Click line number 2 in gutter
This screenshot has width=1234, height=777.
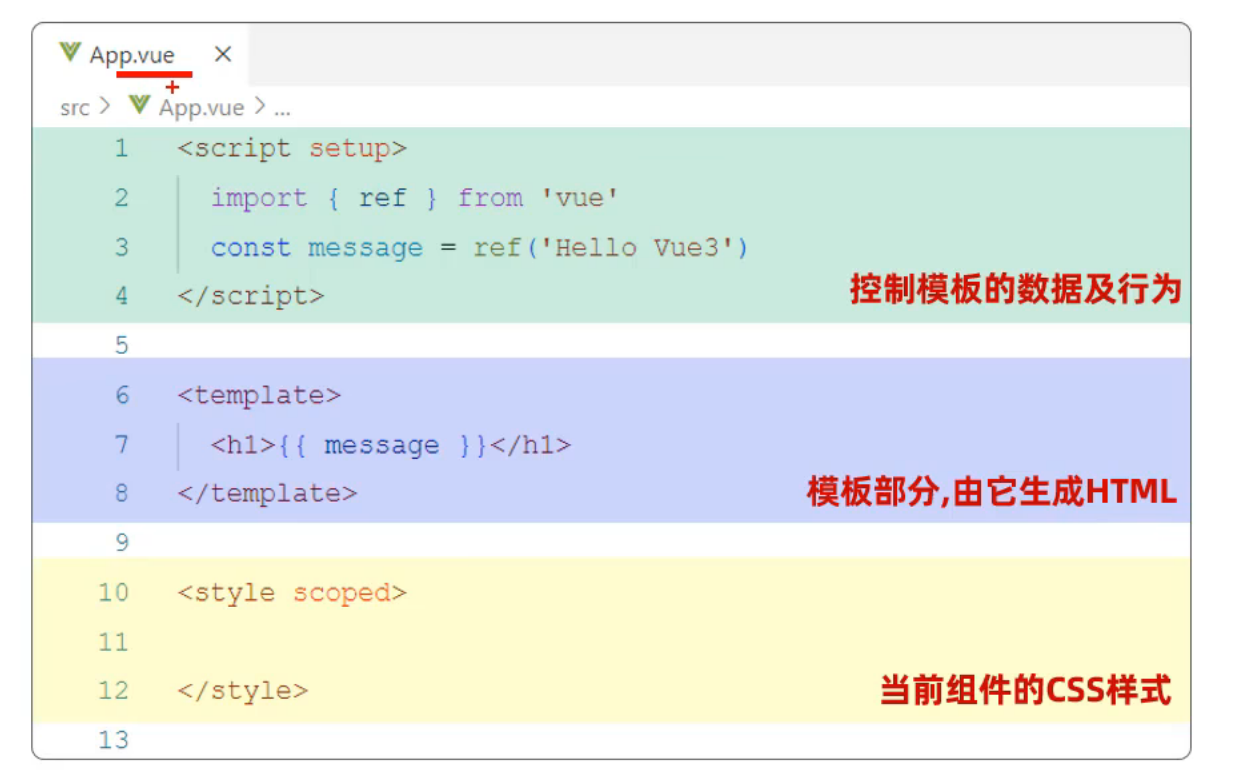121,198
